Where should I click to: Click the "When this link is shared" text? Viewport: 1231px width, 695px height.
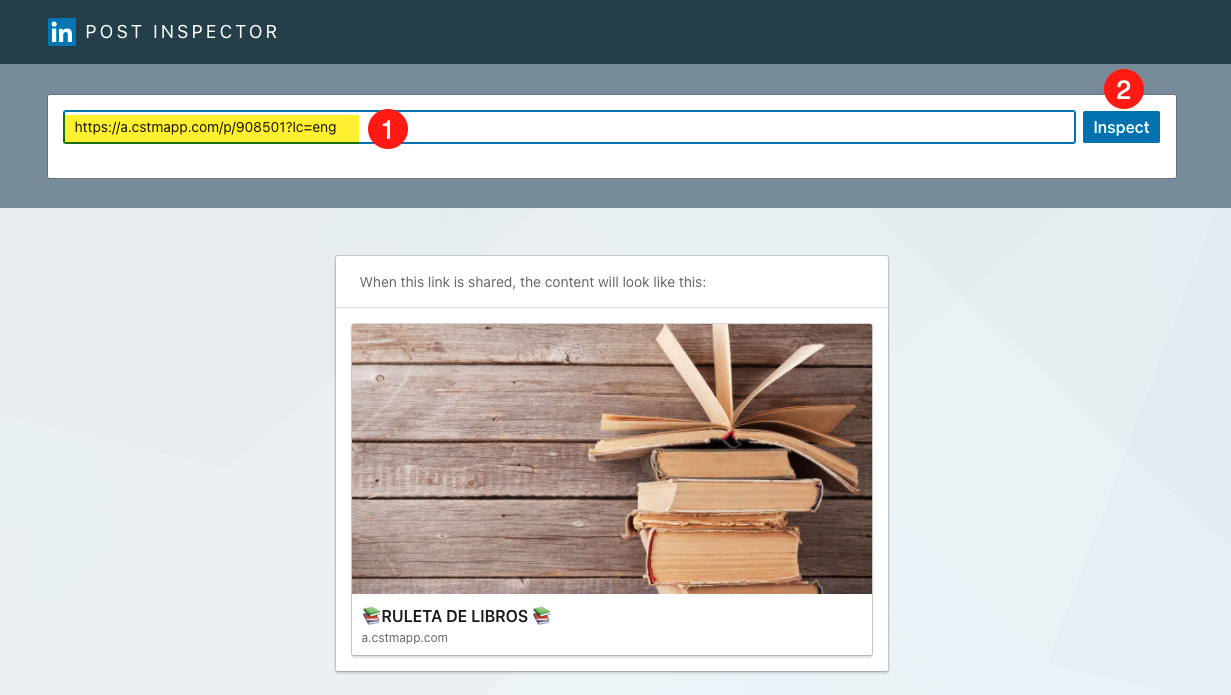click(533, 282)
